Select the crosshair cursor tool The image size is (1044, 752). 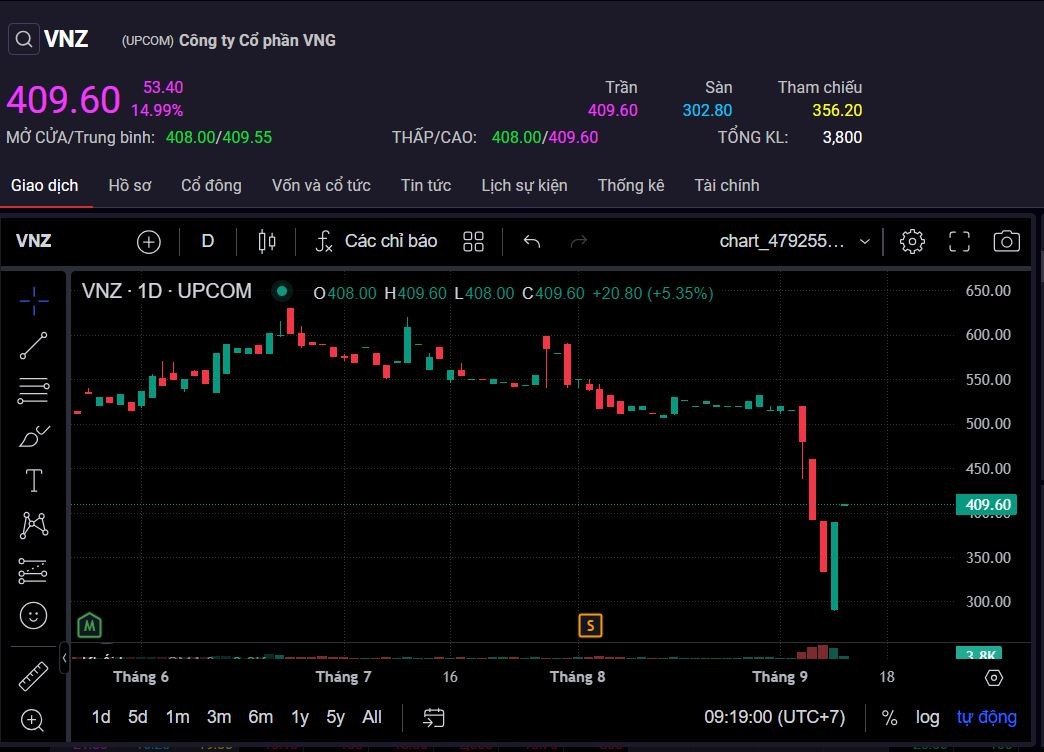coord(33,299)
